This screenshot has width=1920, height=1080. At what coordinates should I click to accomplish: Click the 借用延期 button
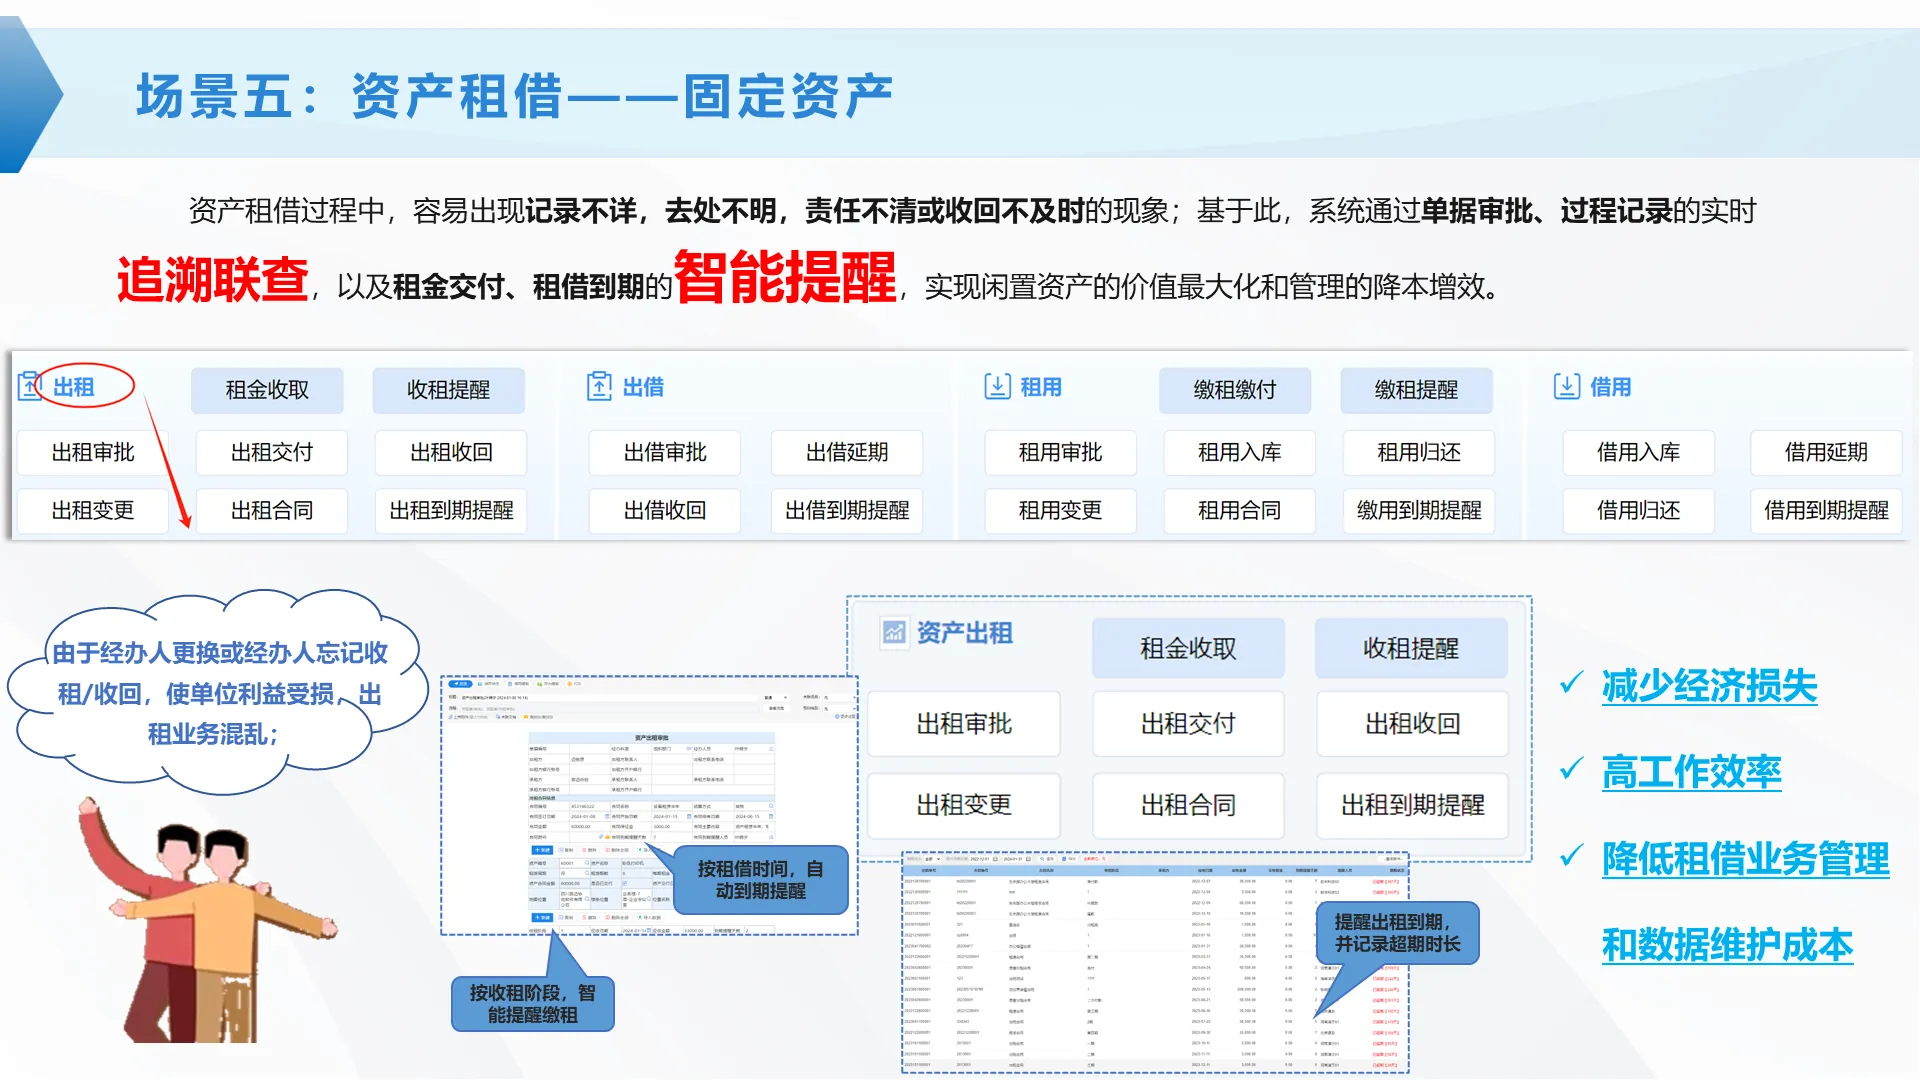click(x=1826, y=453)
